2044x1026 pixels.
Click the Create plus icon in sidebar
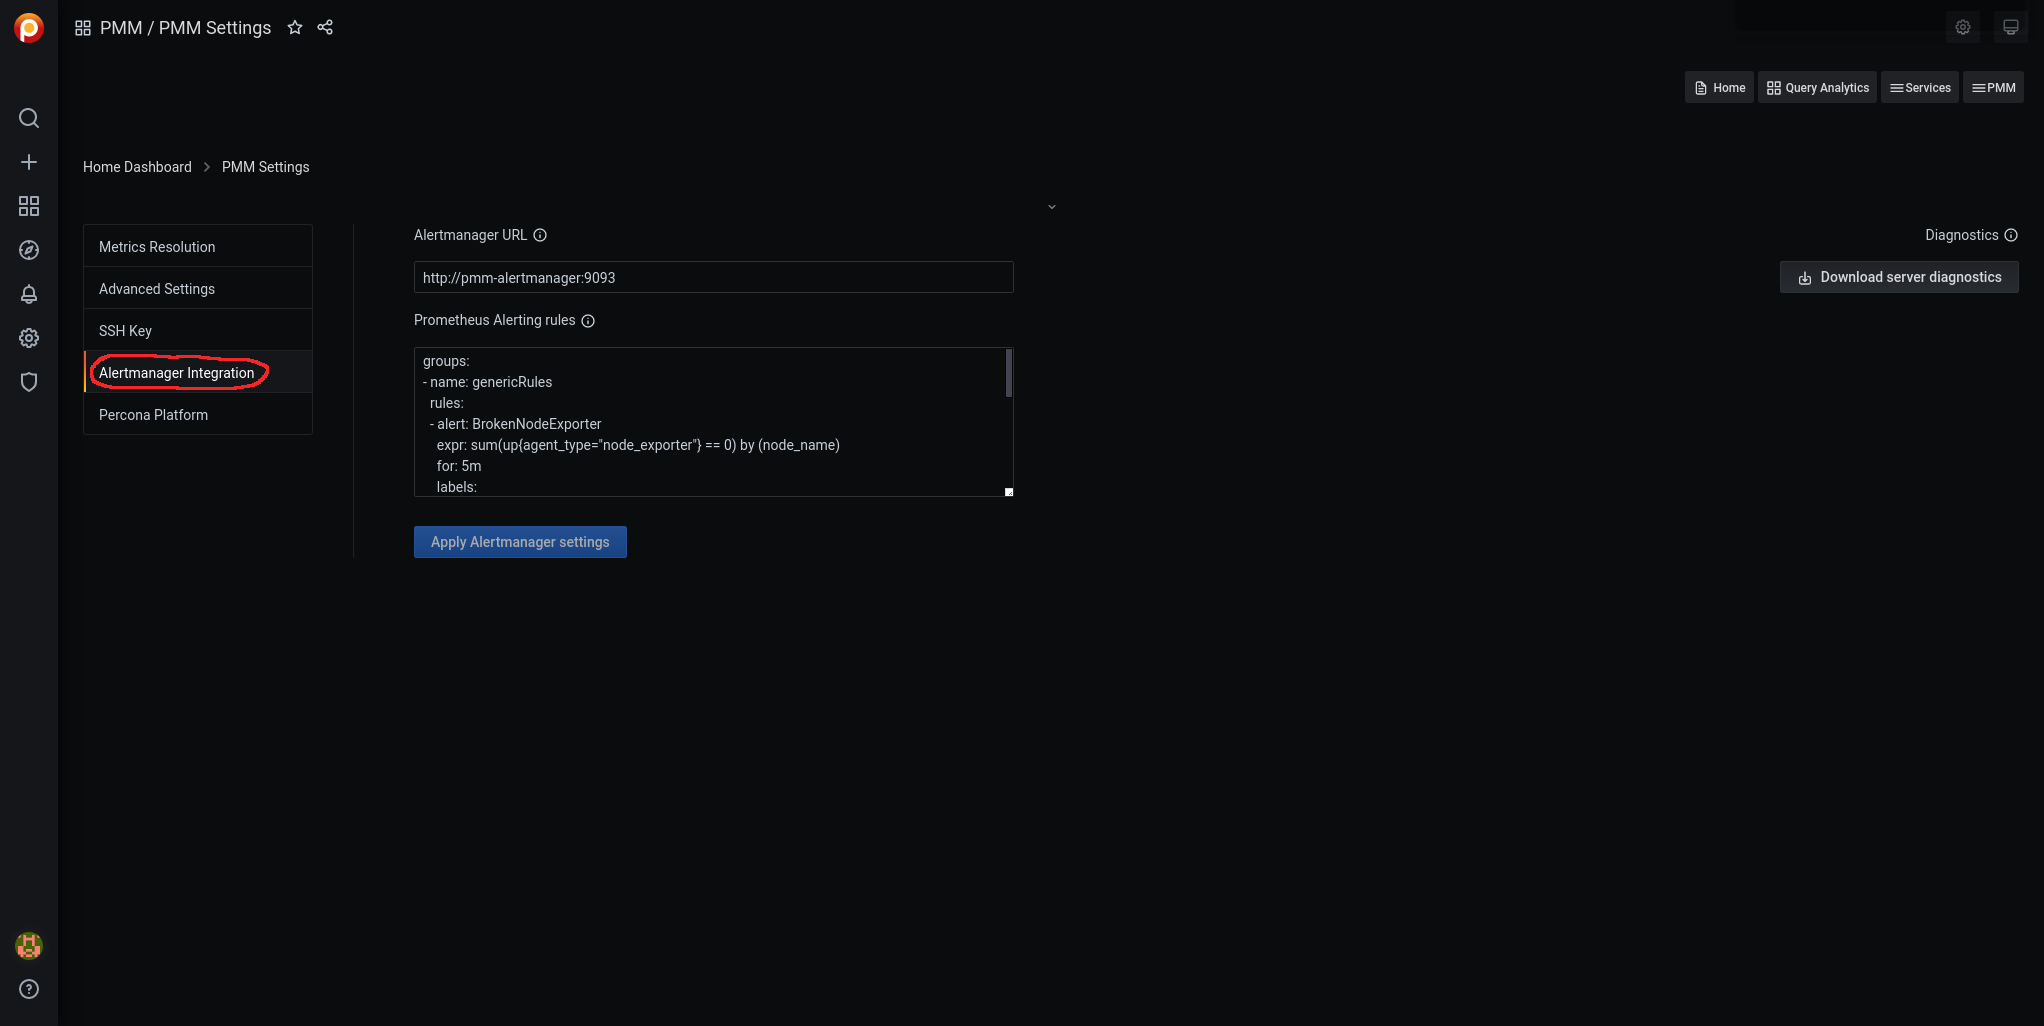point(29,162)
